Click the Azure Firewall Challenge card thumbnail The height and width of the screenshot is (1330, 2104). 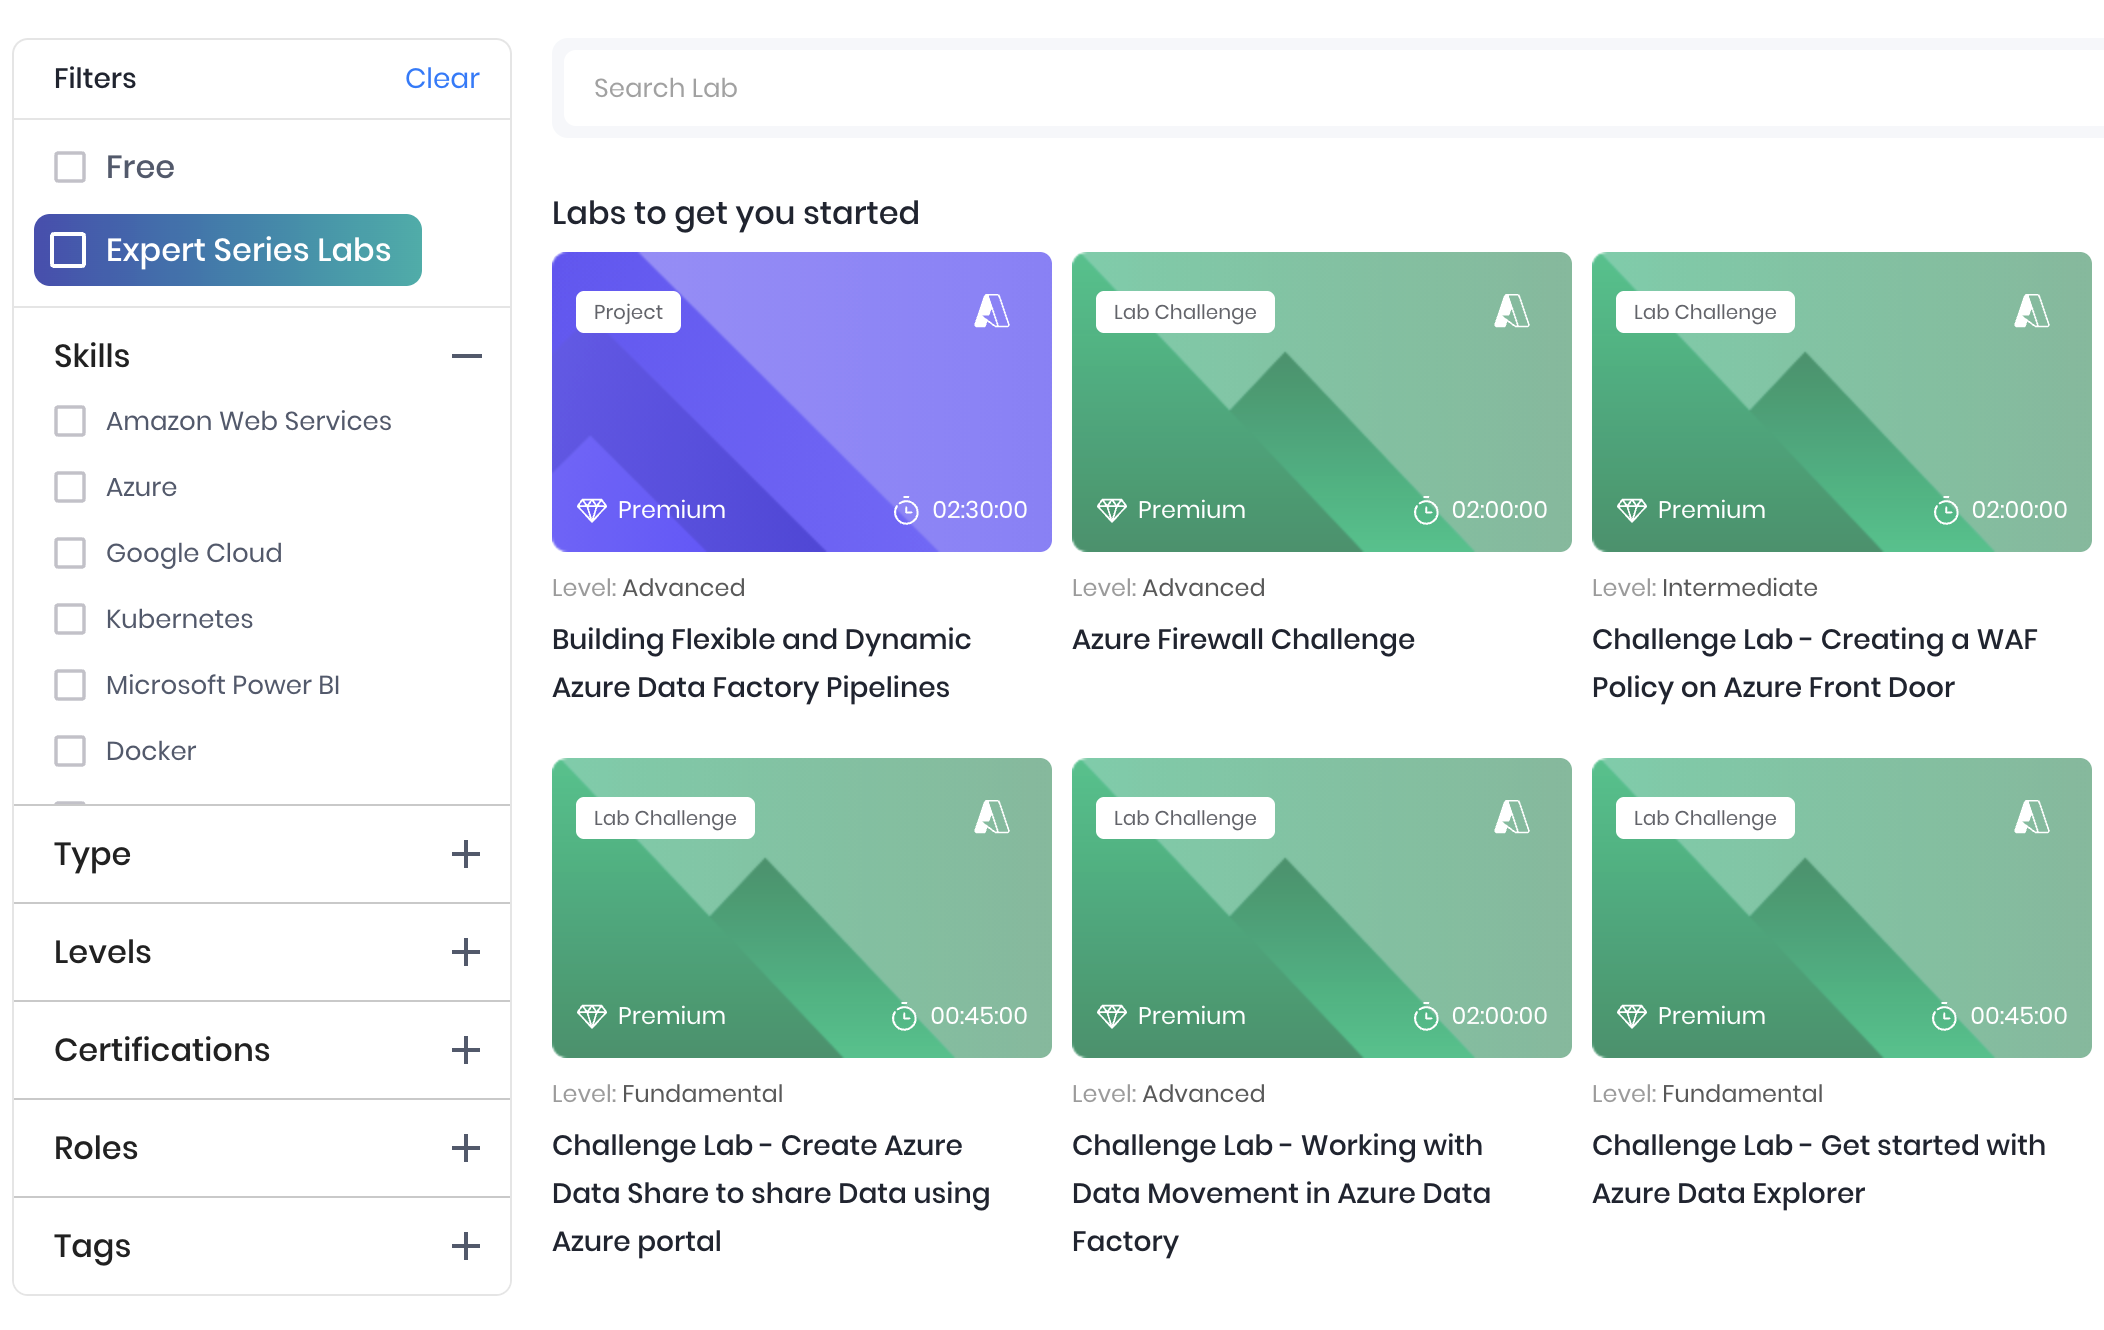(x=1322, y=402)
